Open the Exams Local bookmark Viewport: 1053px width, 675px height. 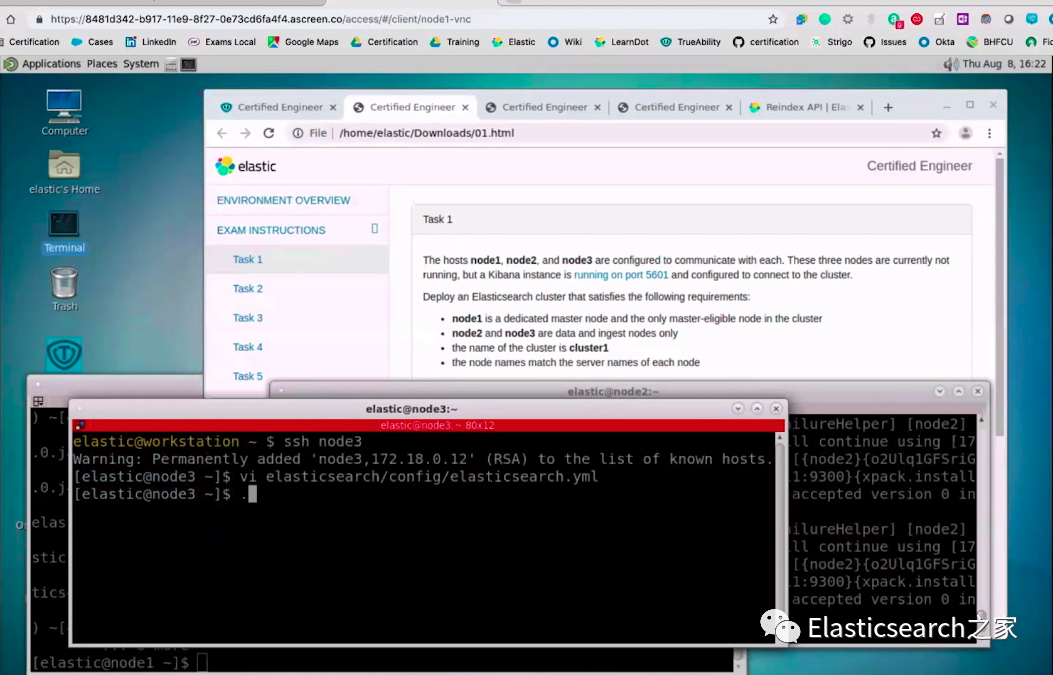tap(222, 42)
